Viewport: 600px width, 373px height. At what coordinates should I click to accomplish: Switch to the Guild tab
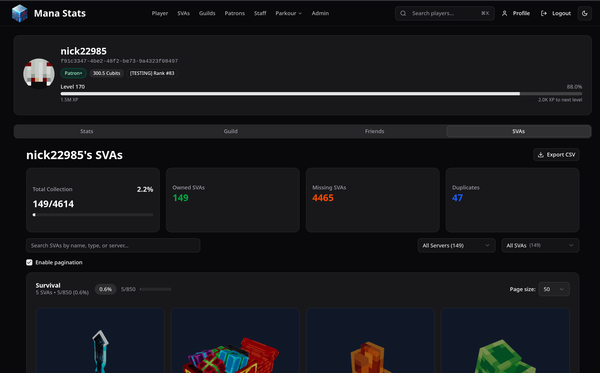(x=230, y=131)
